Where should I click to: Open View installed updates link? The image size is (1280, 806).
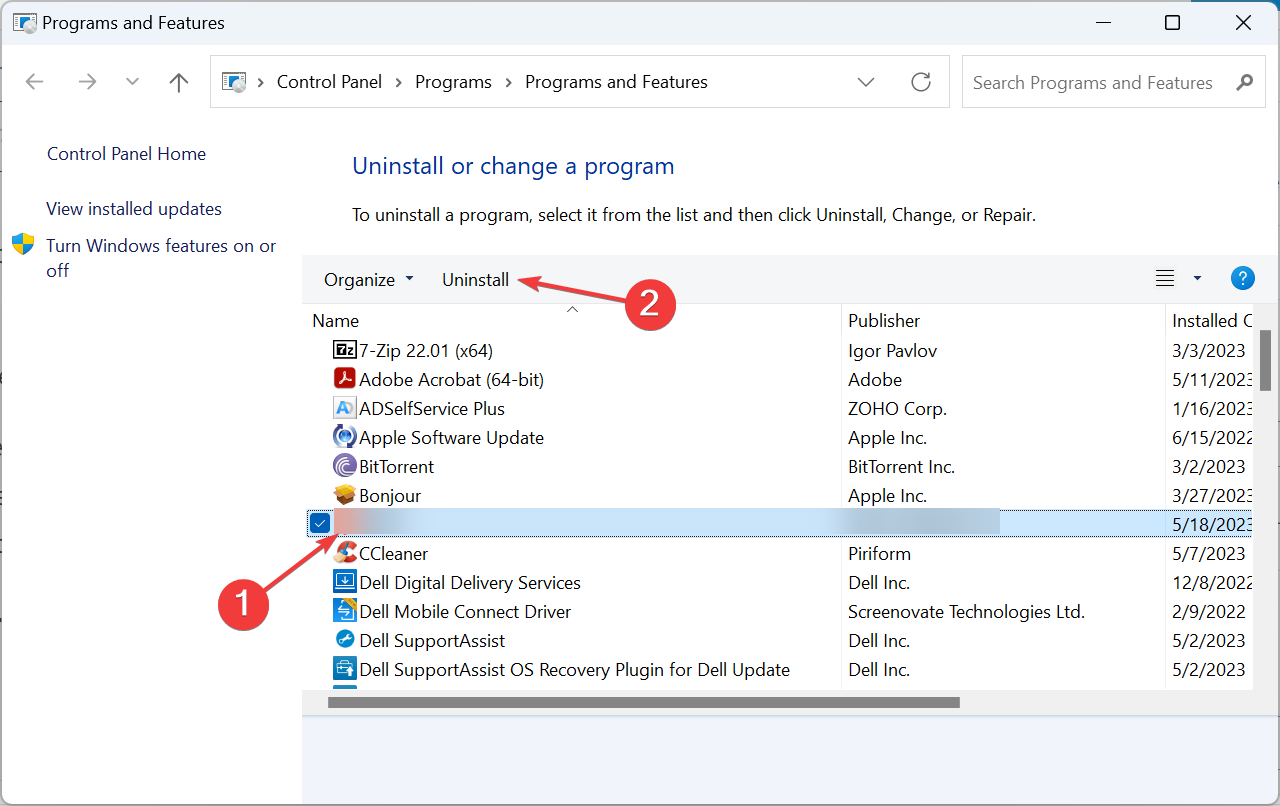tap(134, 209)
